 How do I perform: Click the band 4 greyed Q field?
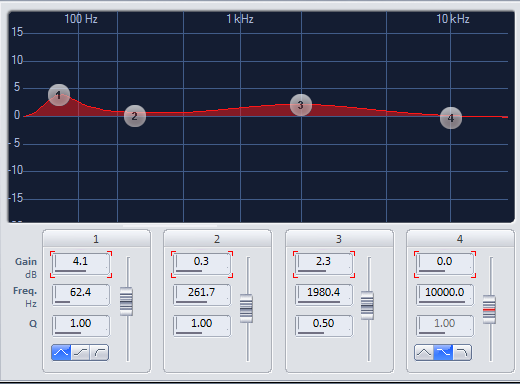point(445,326)
